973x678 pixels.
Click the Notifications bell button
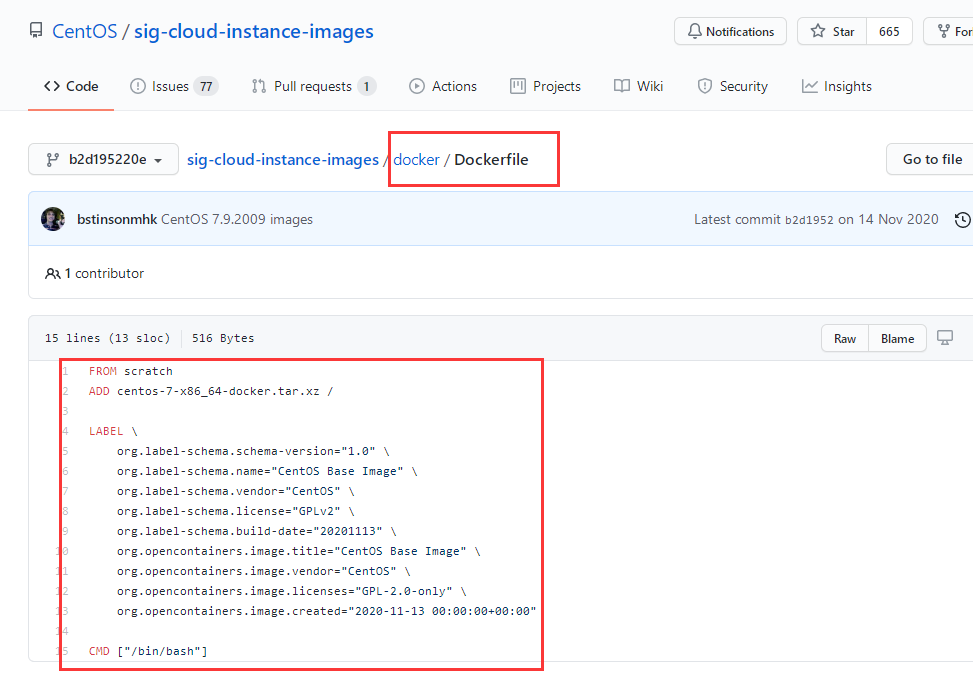(730, 32)
